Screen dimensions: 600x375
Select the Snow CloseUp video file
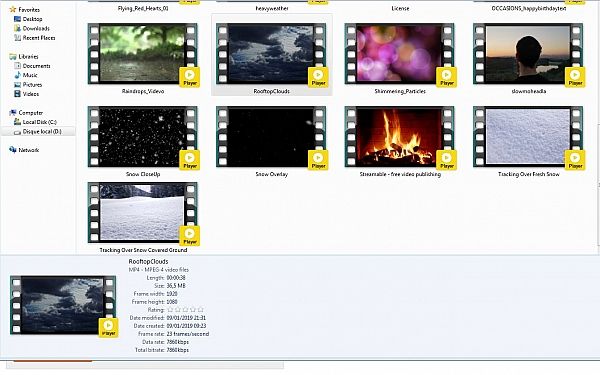pyautogui.click(x=143, y=137)
